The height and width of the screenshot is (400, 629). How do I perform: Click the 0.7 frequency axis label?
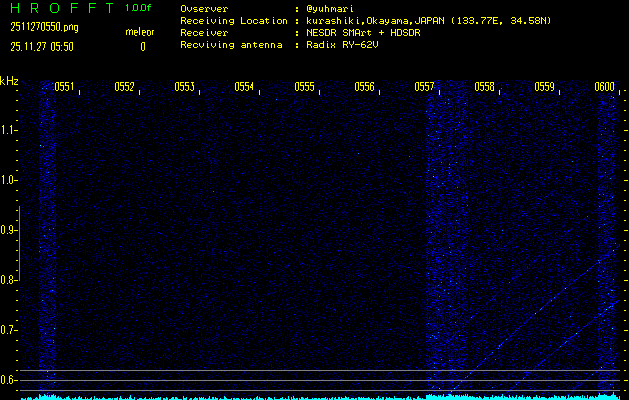tap(8, 330)
